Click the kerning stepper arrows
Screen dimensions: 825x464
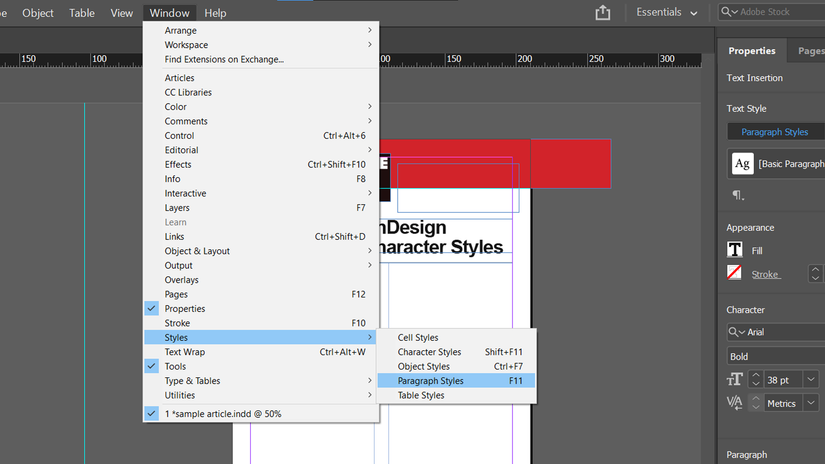[x=756, y=403]
